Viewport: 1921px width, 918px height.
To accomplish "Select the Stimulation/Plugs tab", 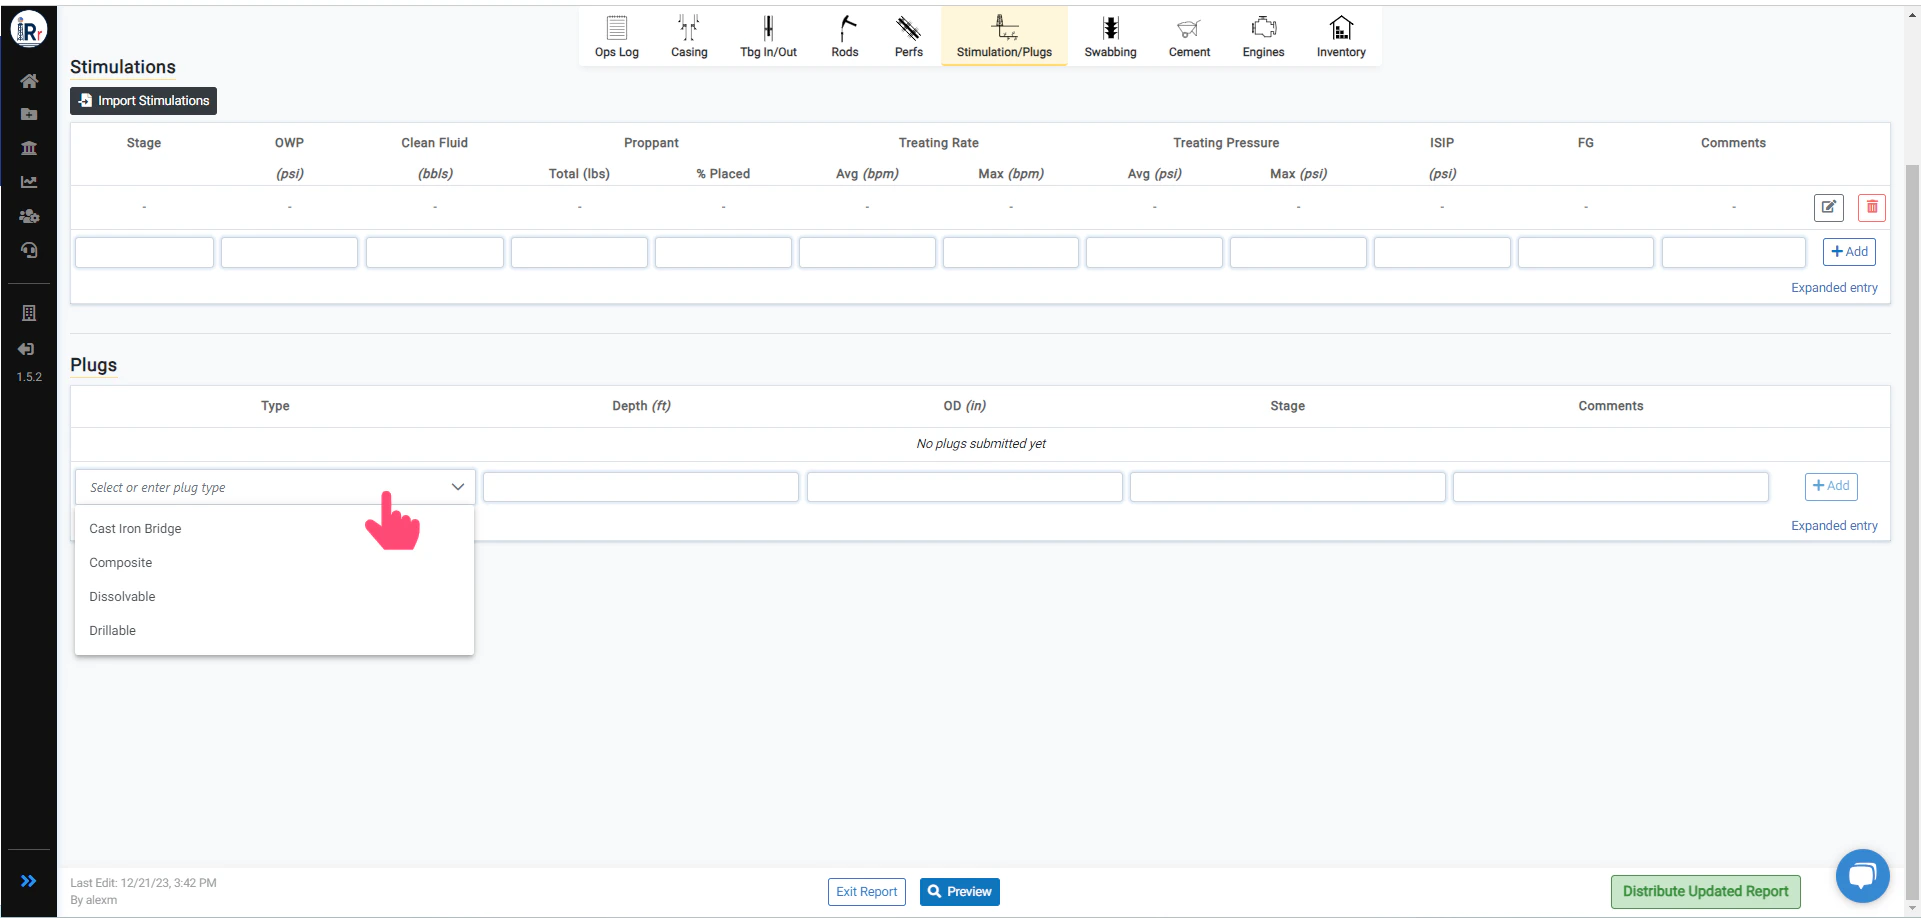I will click(1004, 37).
